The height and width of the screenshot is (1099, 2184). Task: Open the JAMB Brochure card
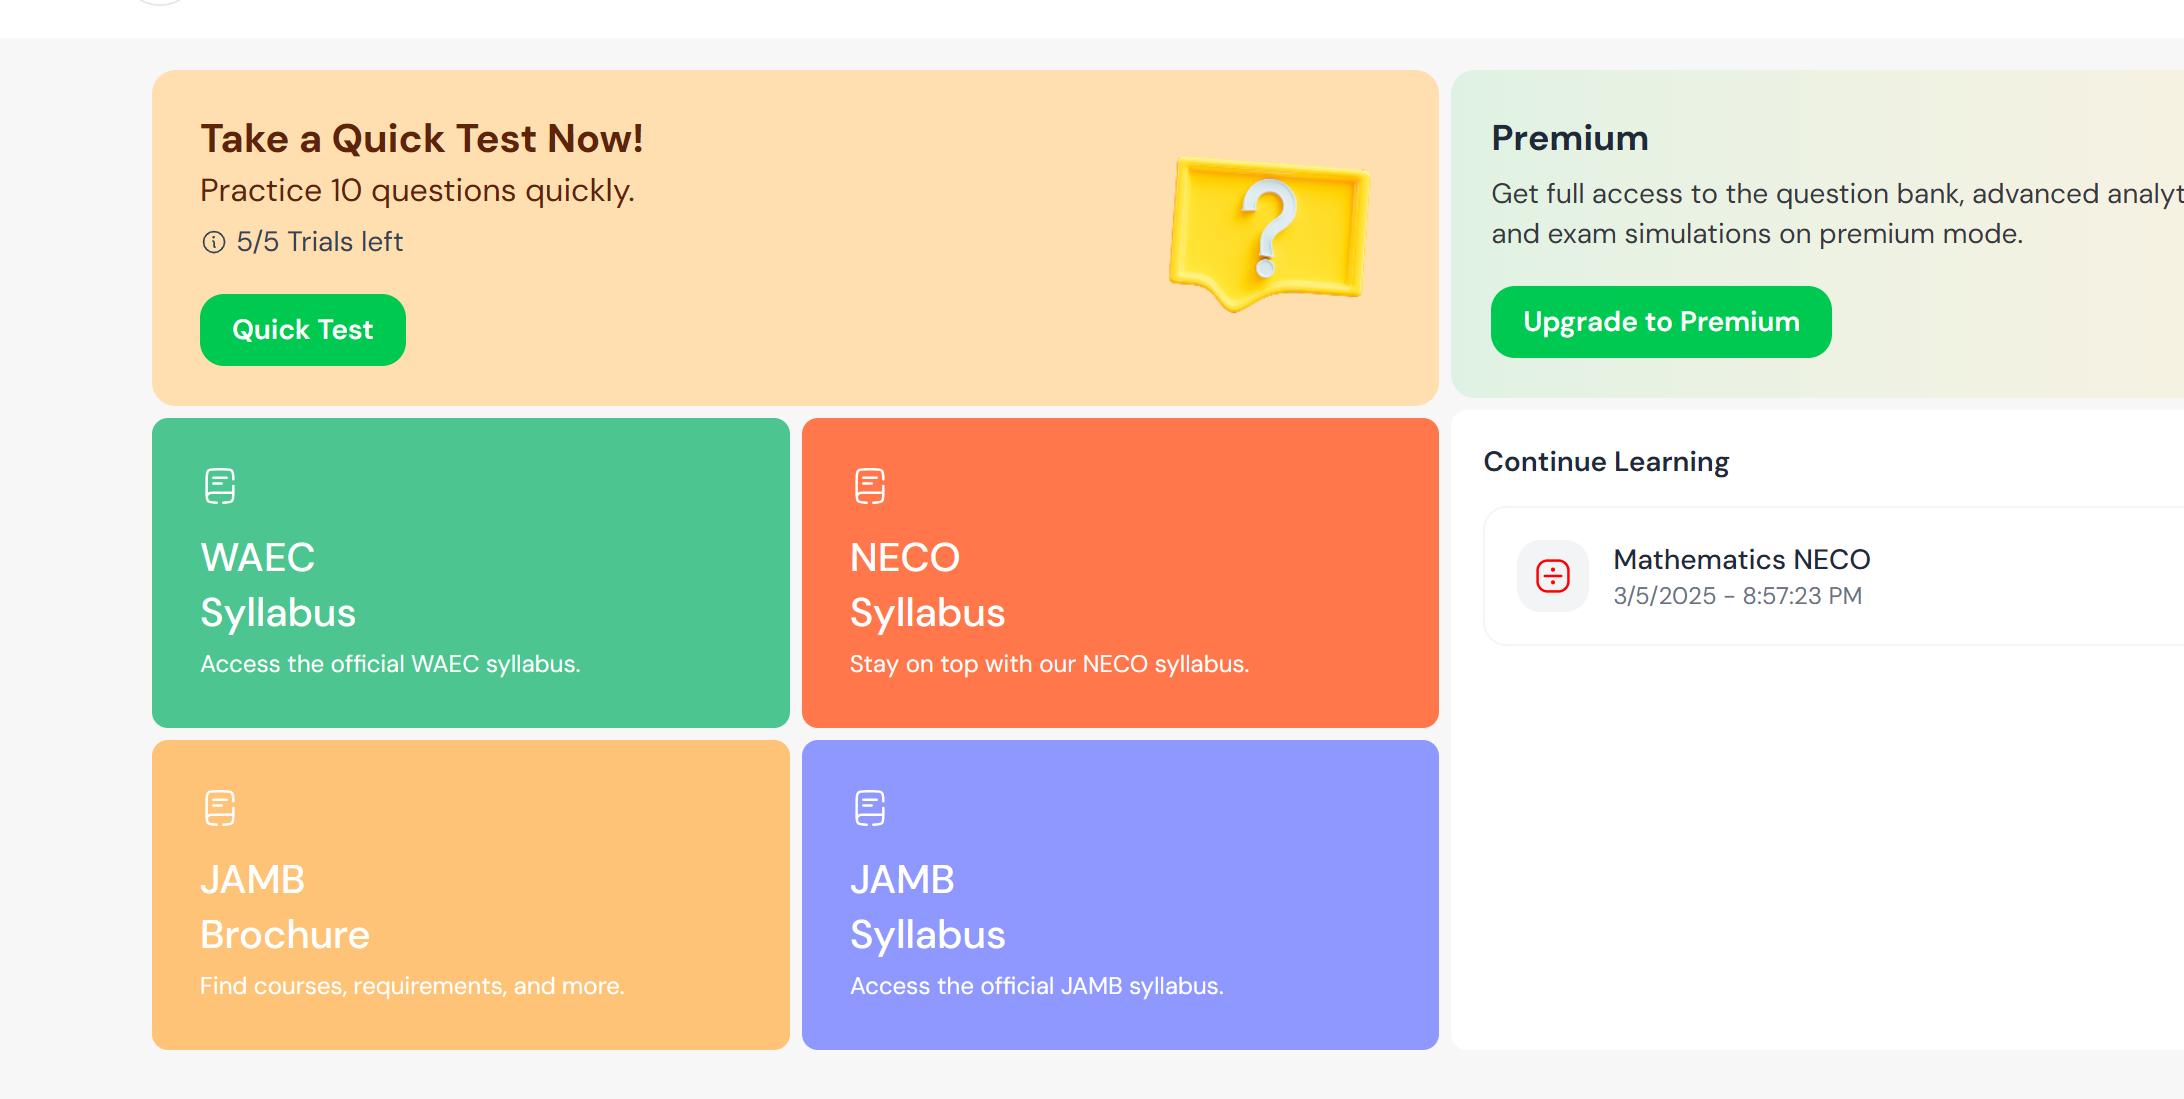470,894
